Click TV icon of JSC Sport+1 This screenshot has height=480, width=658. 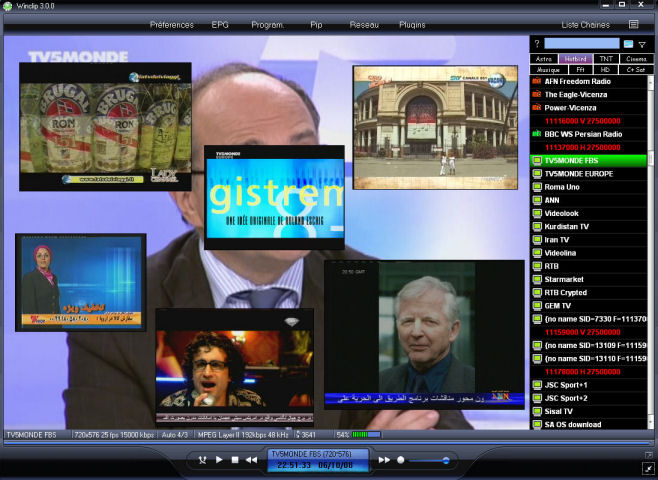pos(536,385)
